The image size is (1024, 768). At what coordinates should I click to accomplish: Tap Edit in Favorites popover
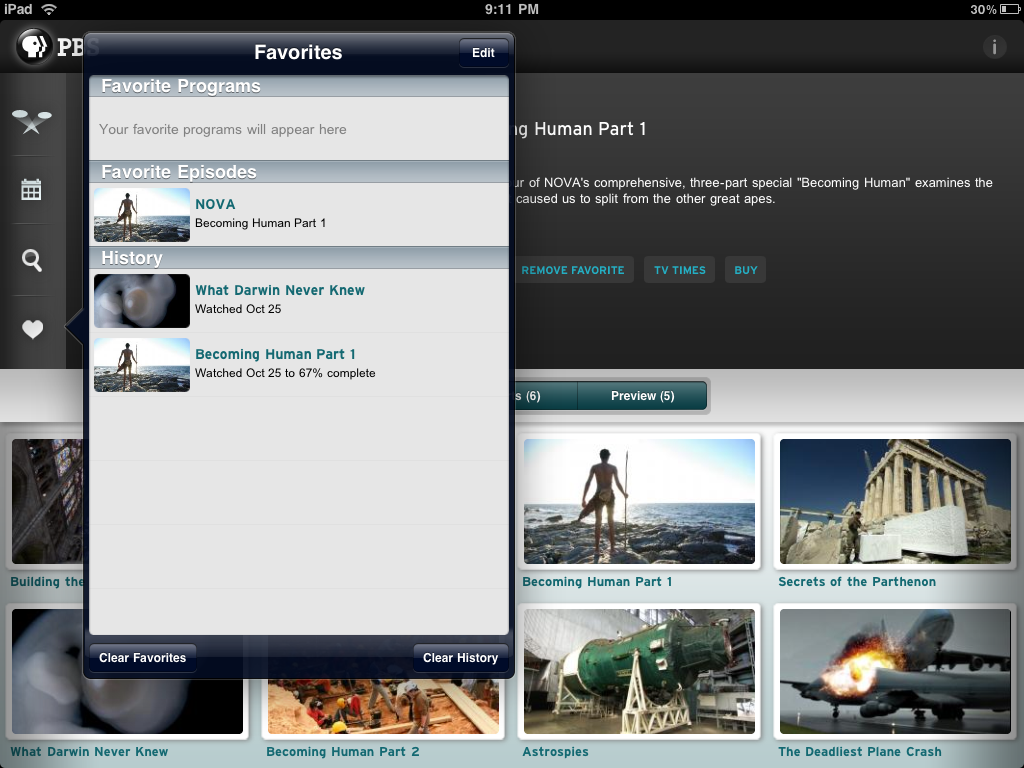pos(483,53)
